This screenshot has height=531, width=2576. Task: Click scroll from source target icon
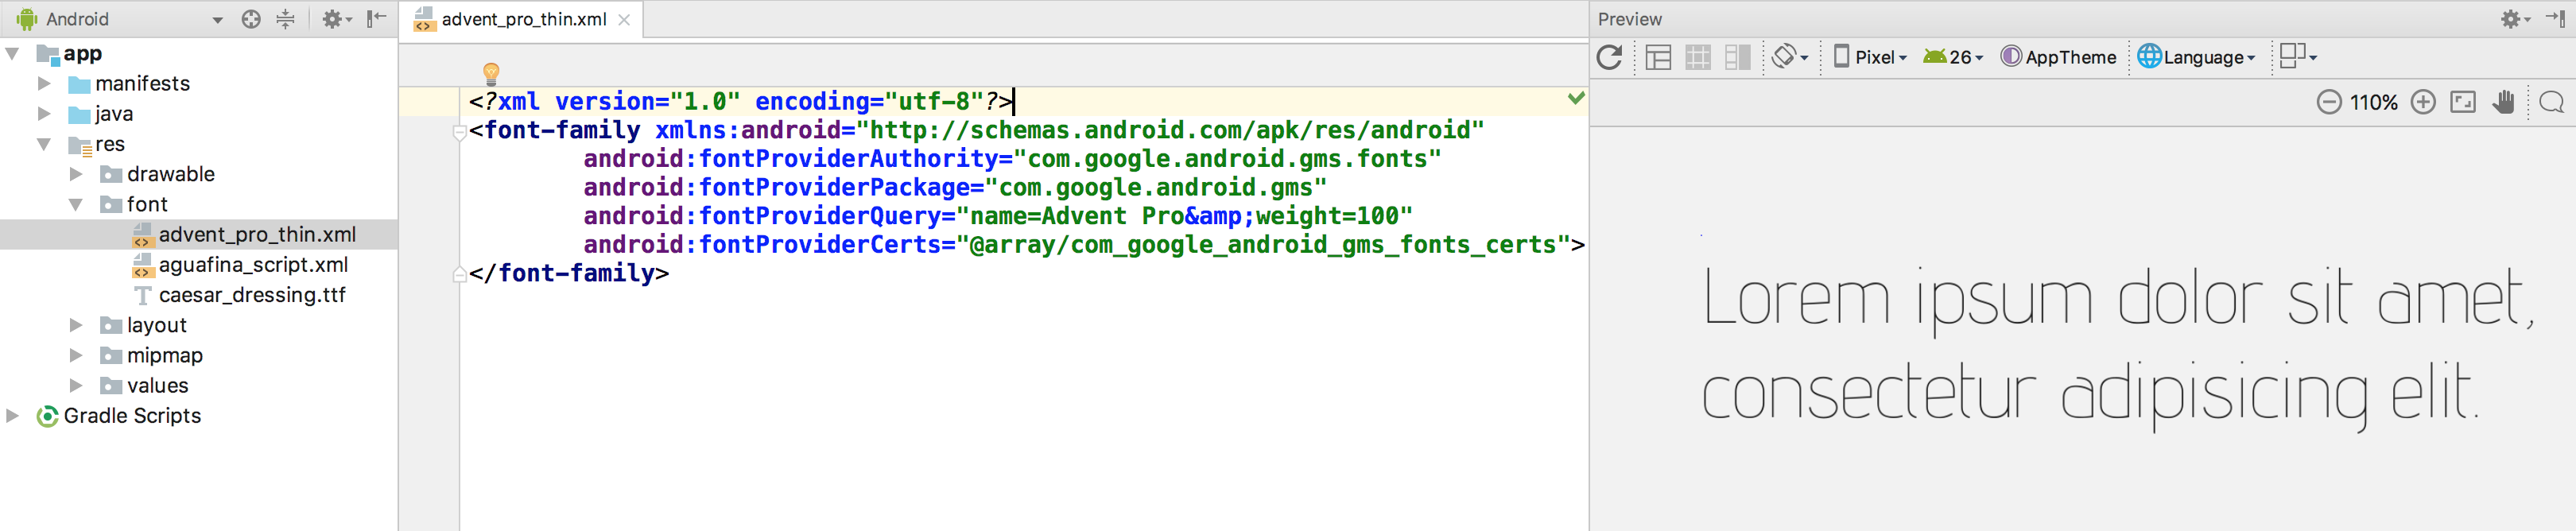click(x=251, y=19)
